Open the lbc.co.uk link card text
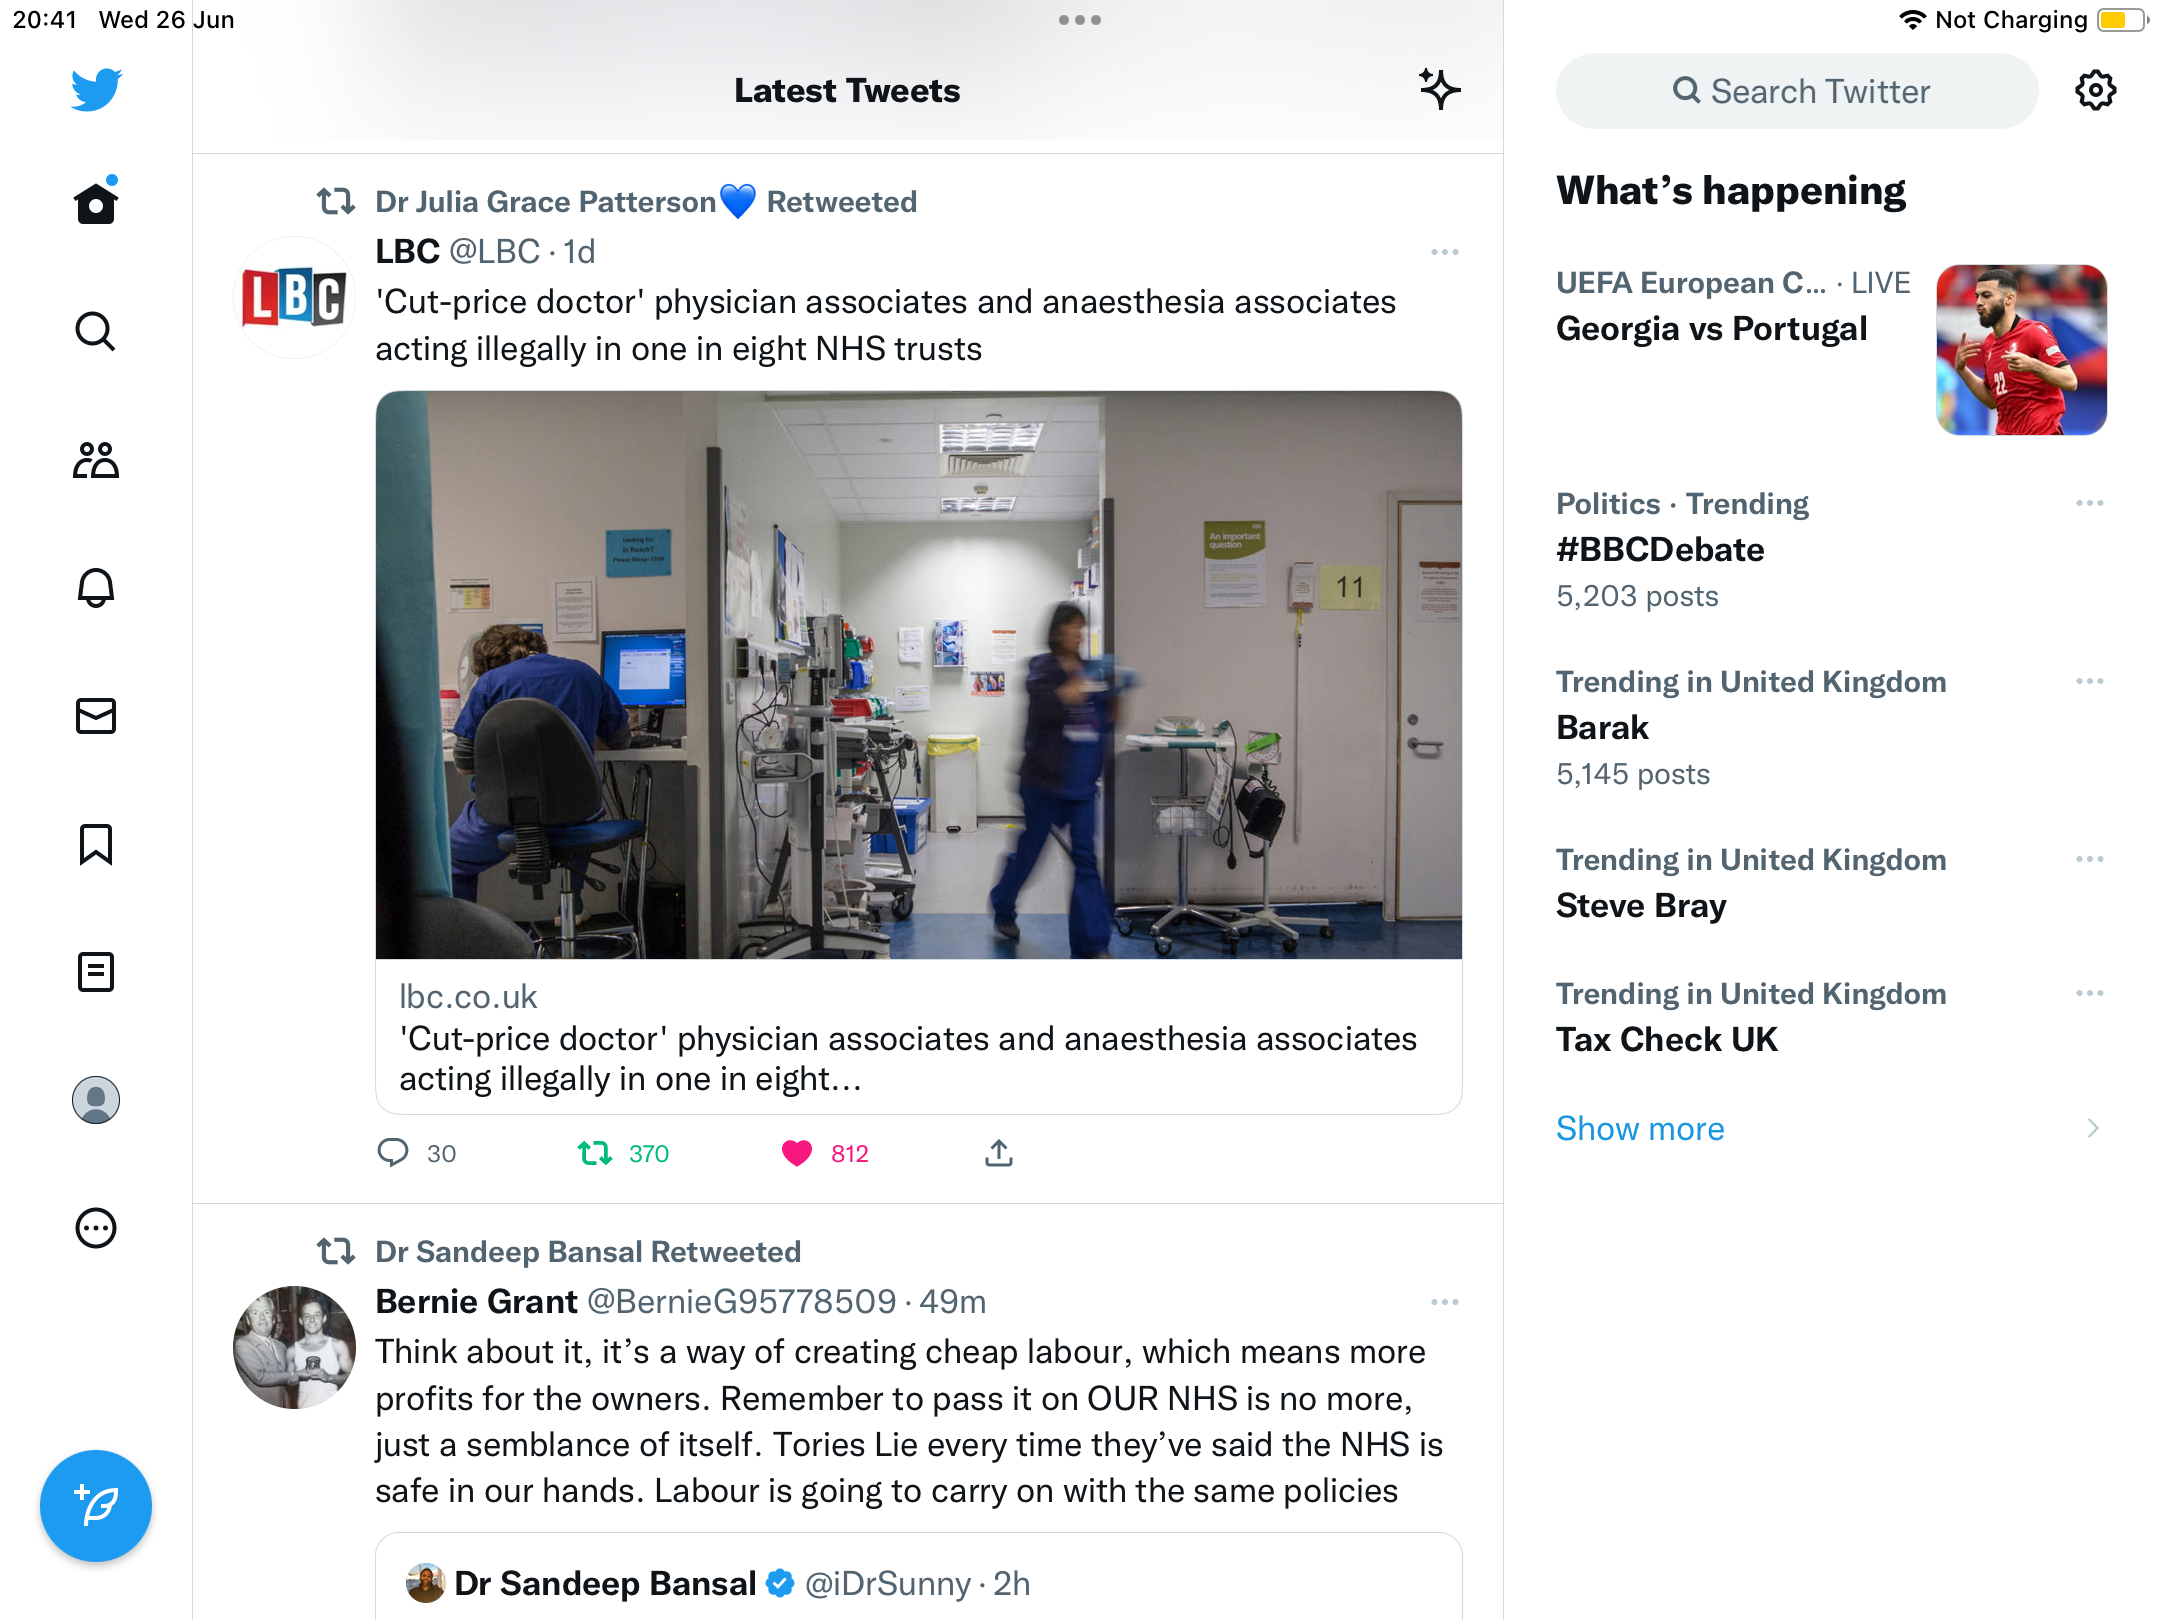 (919, 1038)
